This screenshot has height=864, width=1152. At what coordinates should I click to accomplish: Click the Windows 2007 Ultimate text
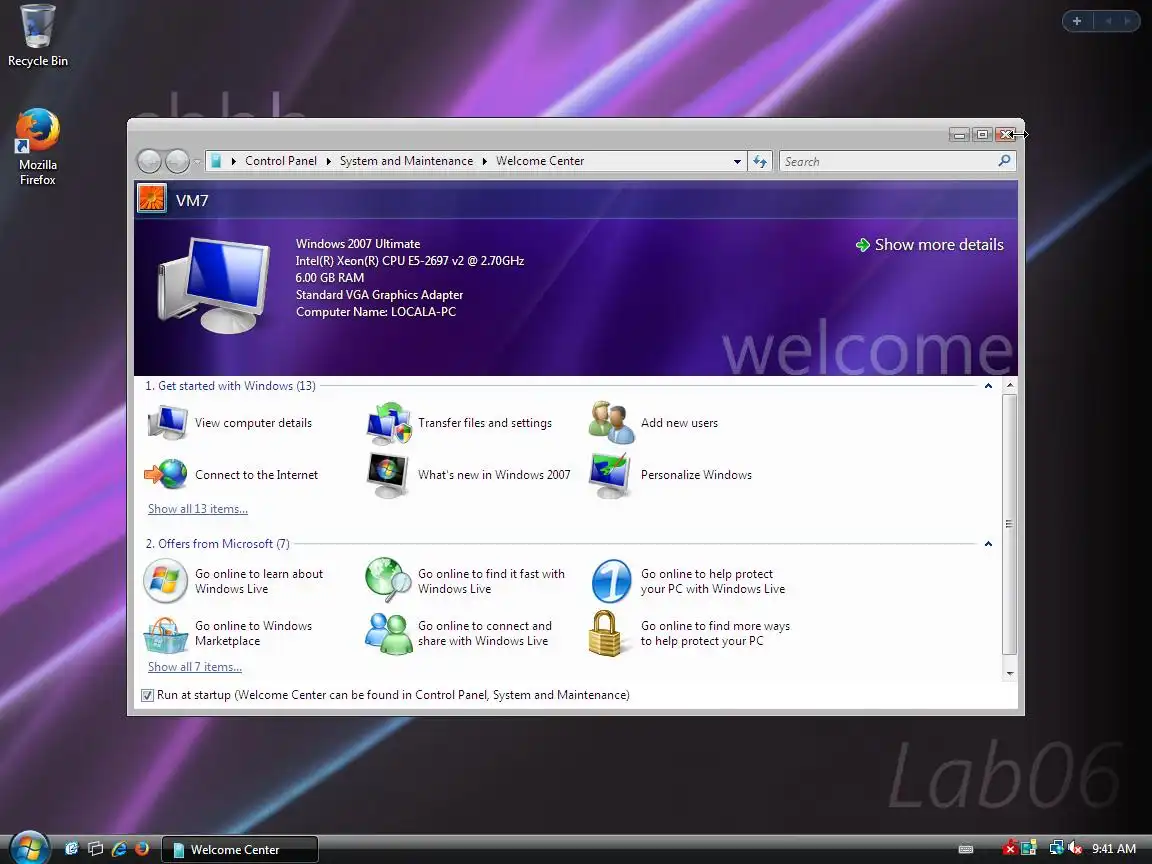pos(358,244)
